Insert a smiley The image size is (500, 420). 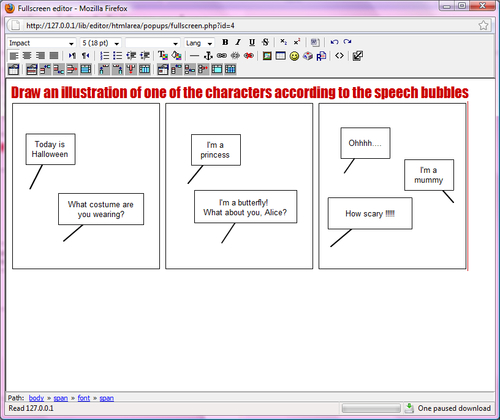click(x=294, y=56)
